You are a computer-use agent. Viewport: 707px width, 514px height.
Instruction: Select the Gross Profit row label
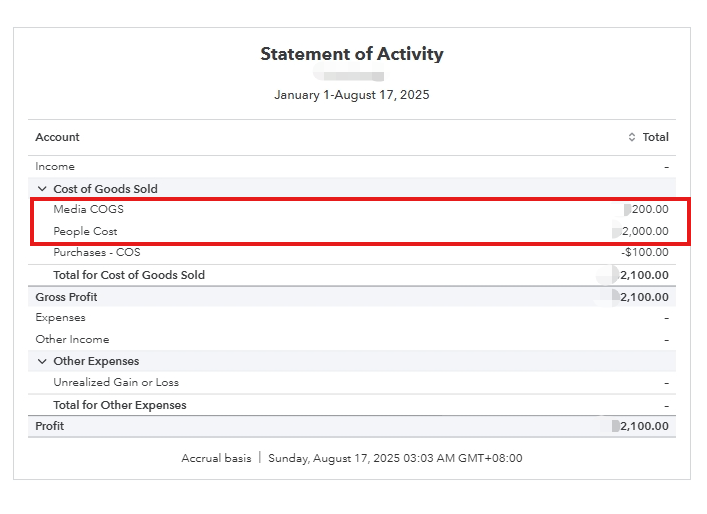click(x=66, y=297)
